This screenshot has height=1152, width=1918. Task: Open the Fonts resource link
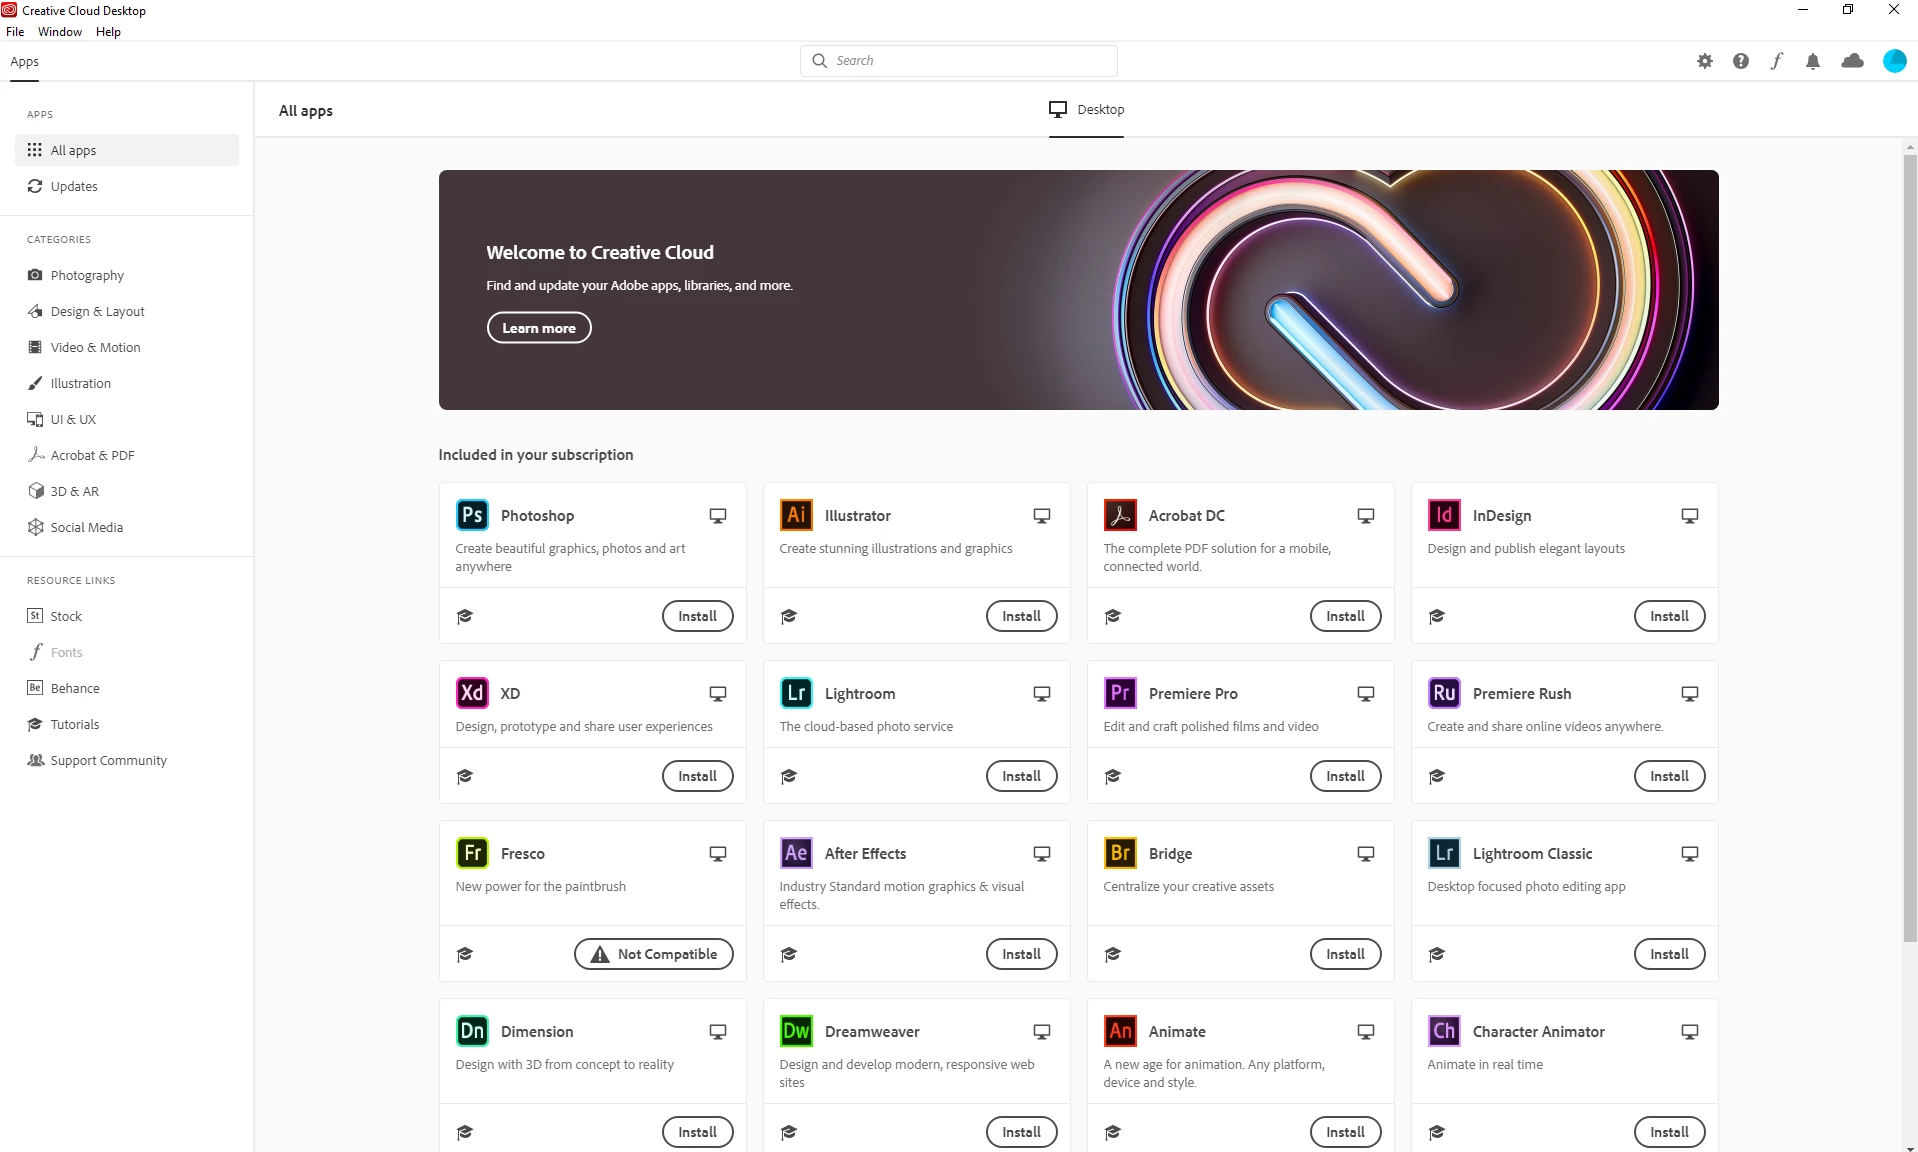click(127, 652)
